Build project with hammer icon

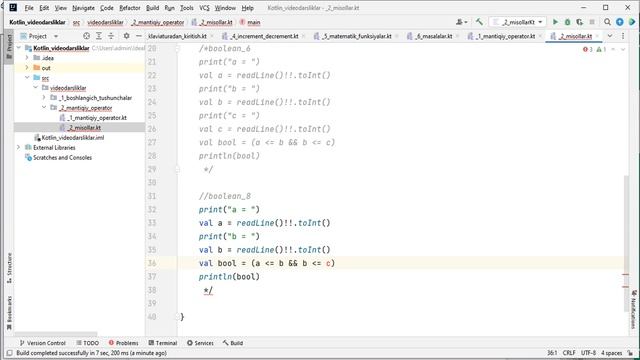tap(479, 22)
